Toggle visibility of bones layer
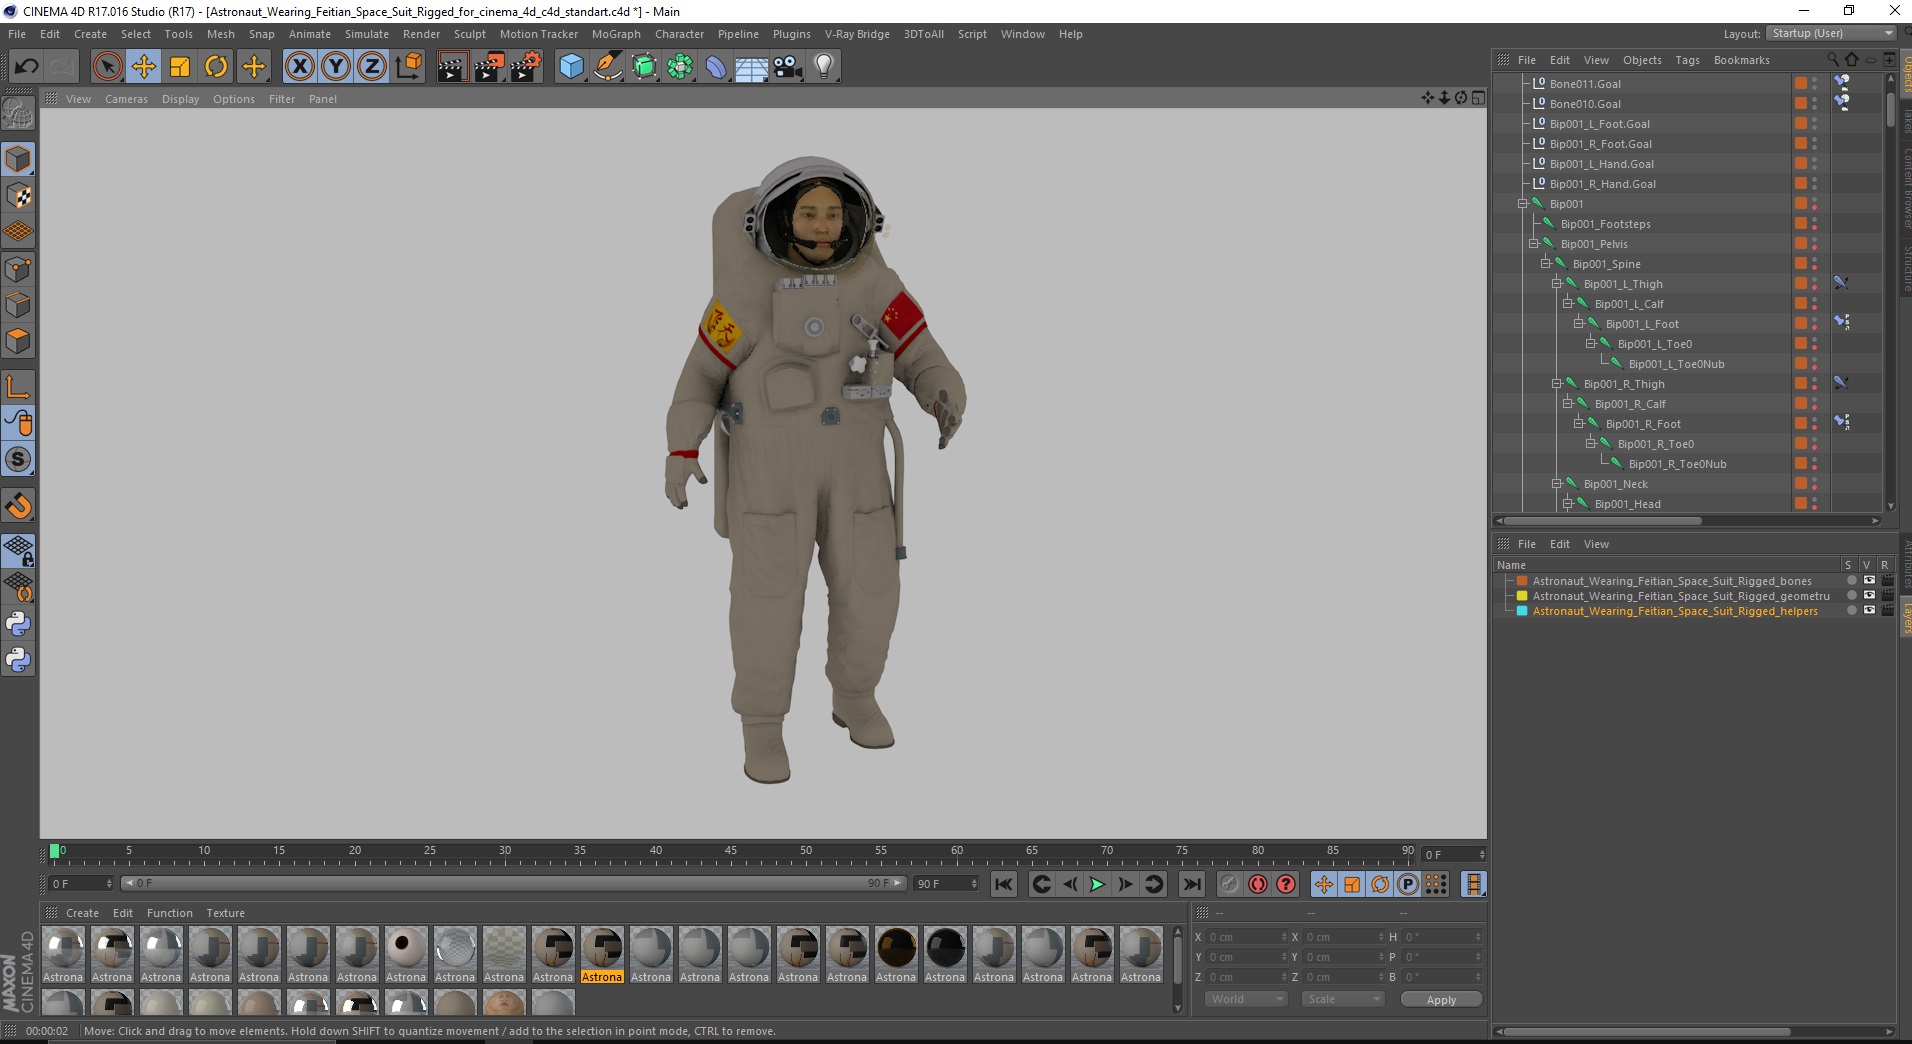The image size is (1912, 1044). click(1869, 580)
